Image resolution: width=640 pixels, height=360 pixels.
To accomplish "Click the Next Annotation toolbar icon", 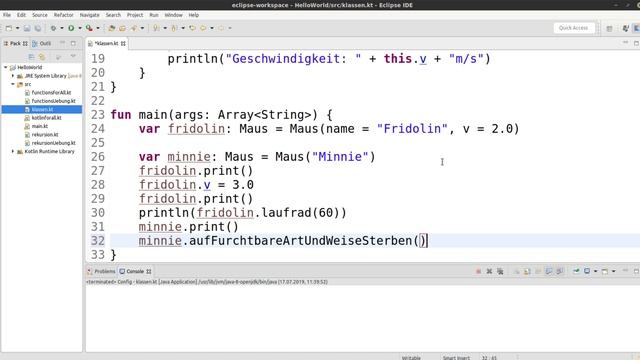I will 156,28.
